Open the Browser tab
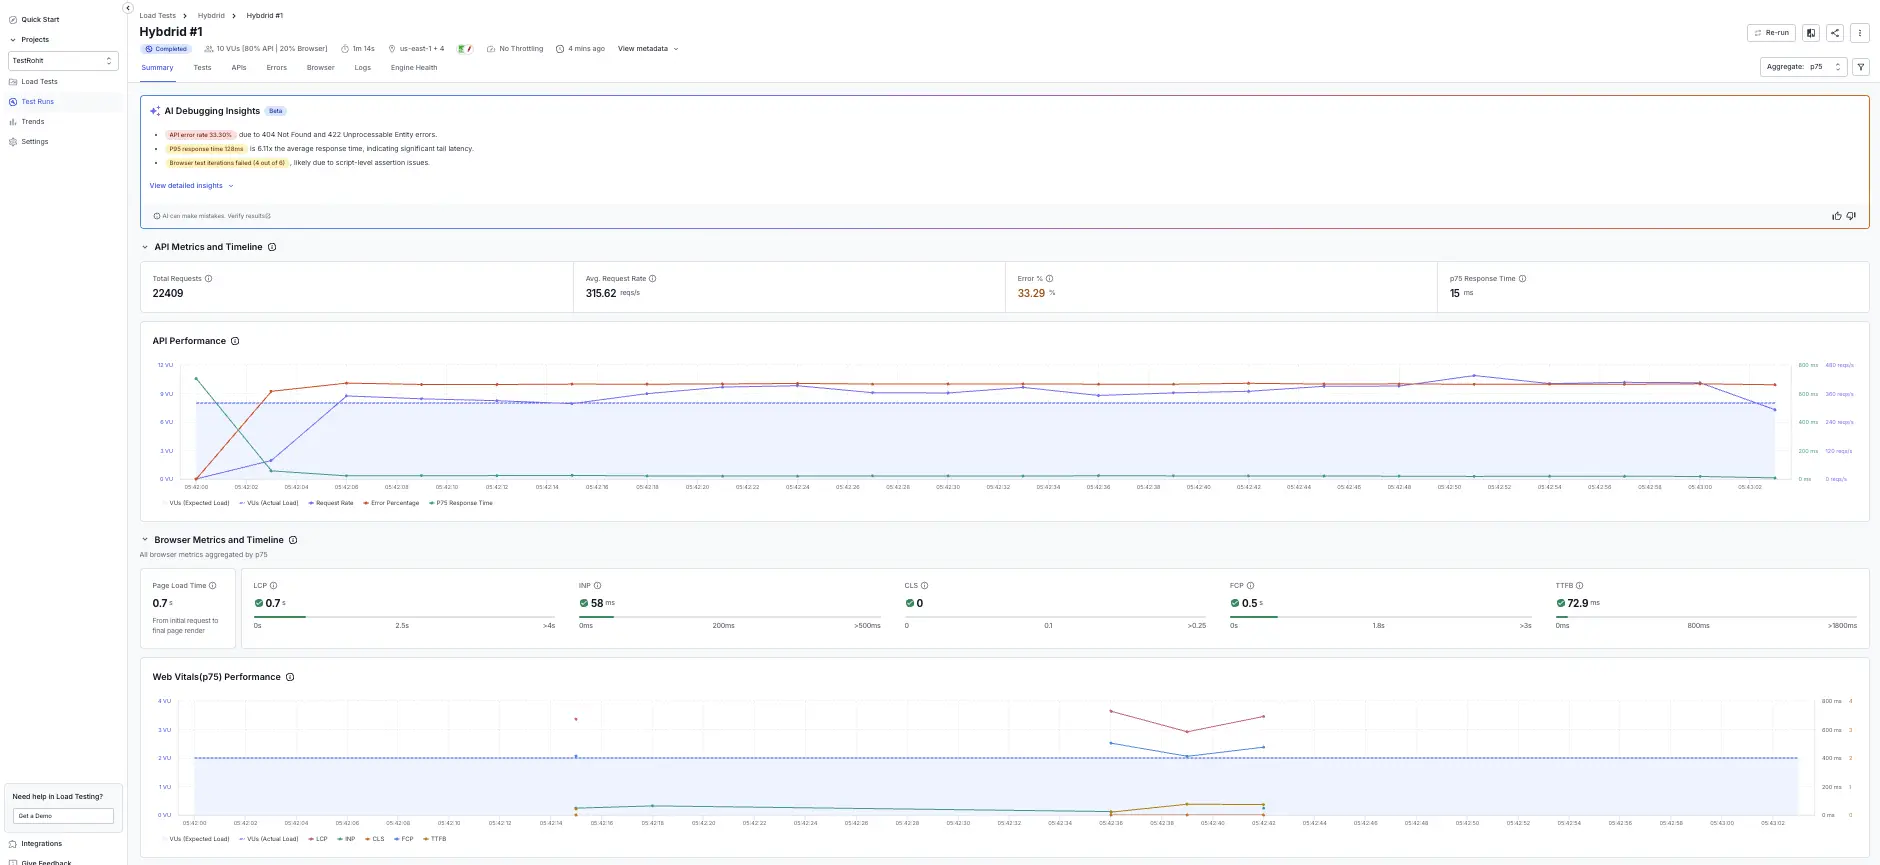This screenshot has width=1880, height=865. click(321, 68)
